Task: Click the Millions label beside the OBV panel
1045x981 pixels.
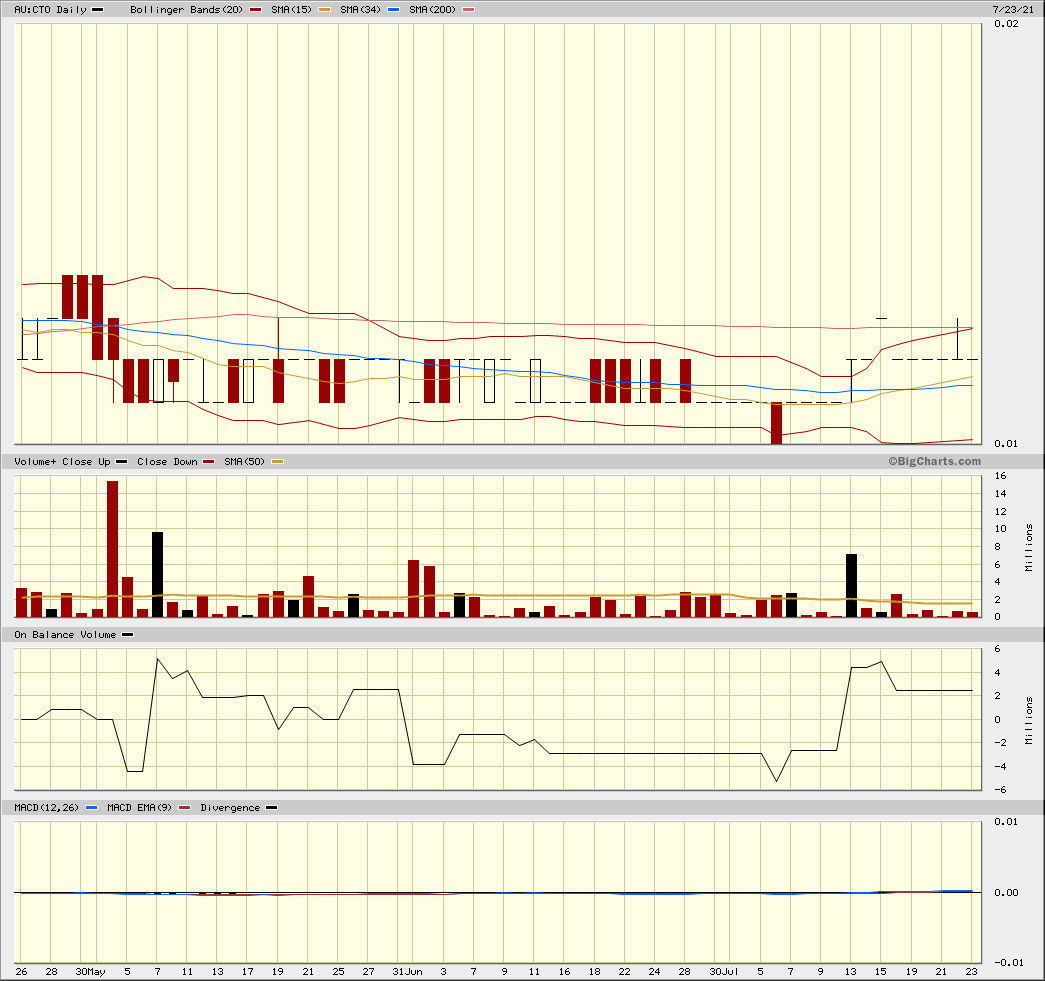Action: (x=1029, y=721)
